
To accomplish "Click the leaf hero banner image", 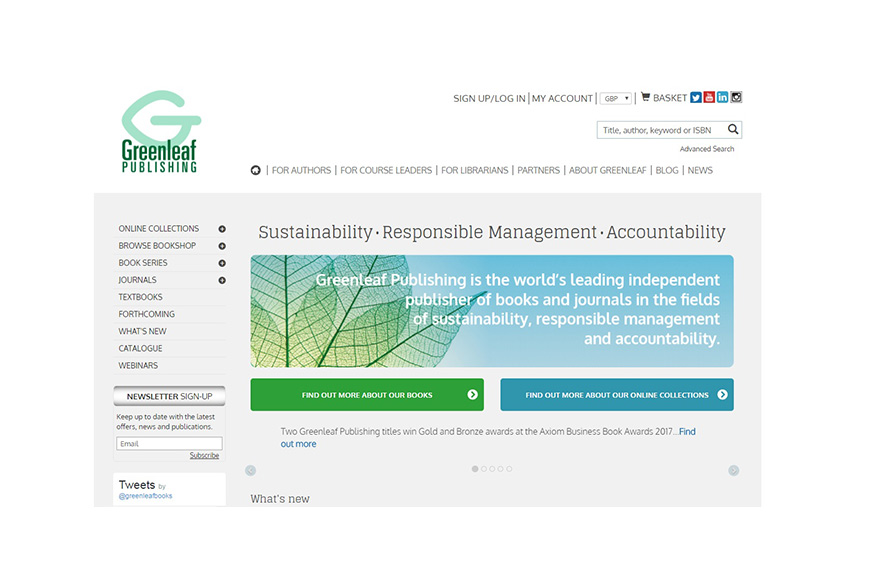I will [492, 311].
